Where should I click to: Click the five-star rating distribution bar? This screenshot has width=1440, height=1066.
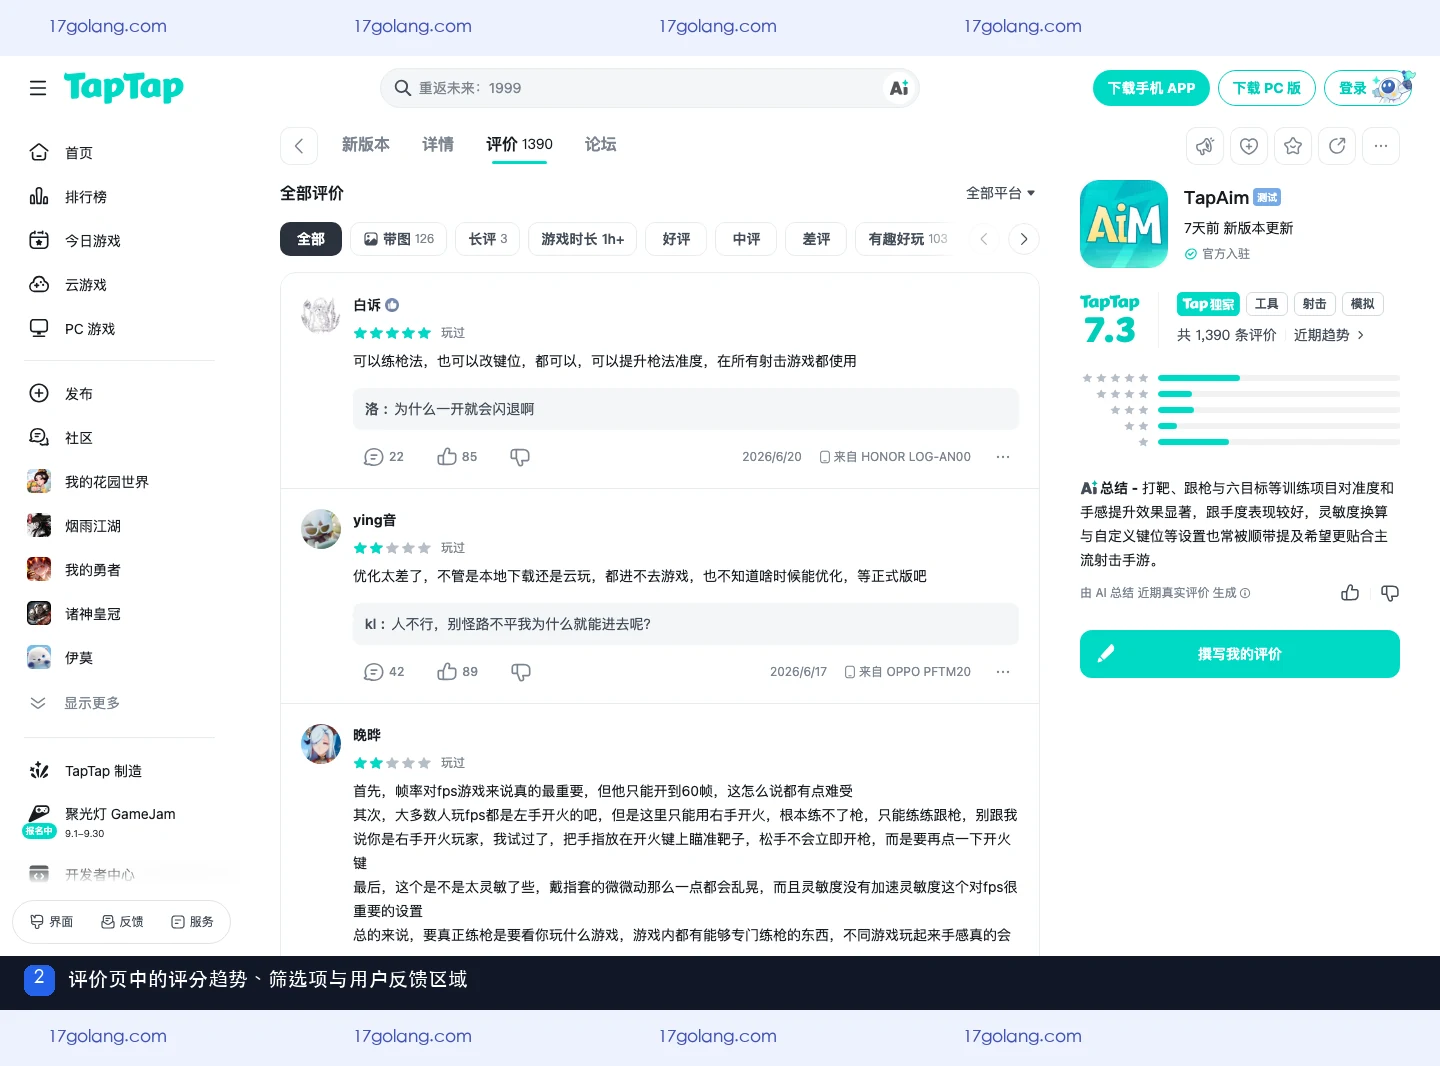[x=1279, y=378]
